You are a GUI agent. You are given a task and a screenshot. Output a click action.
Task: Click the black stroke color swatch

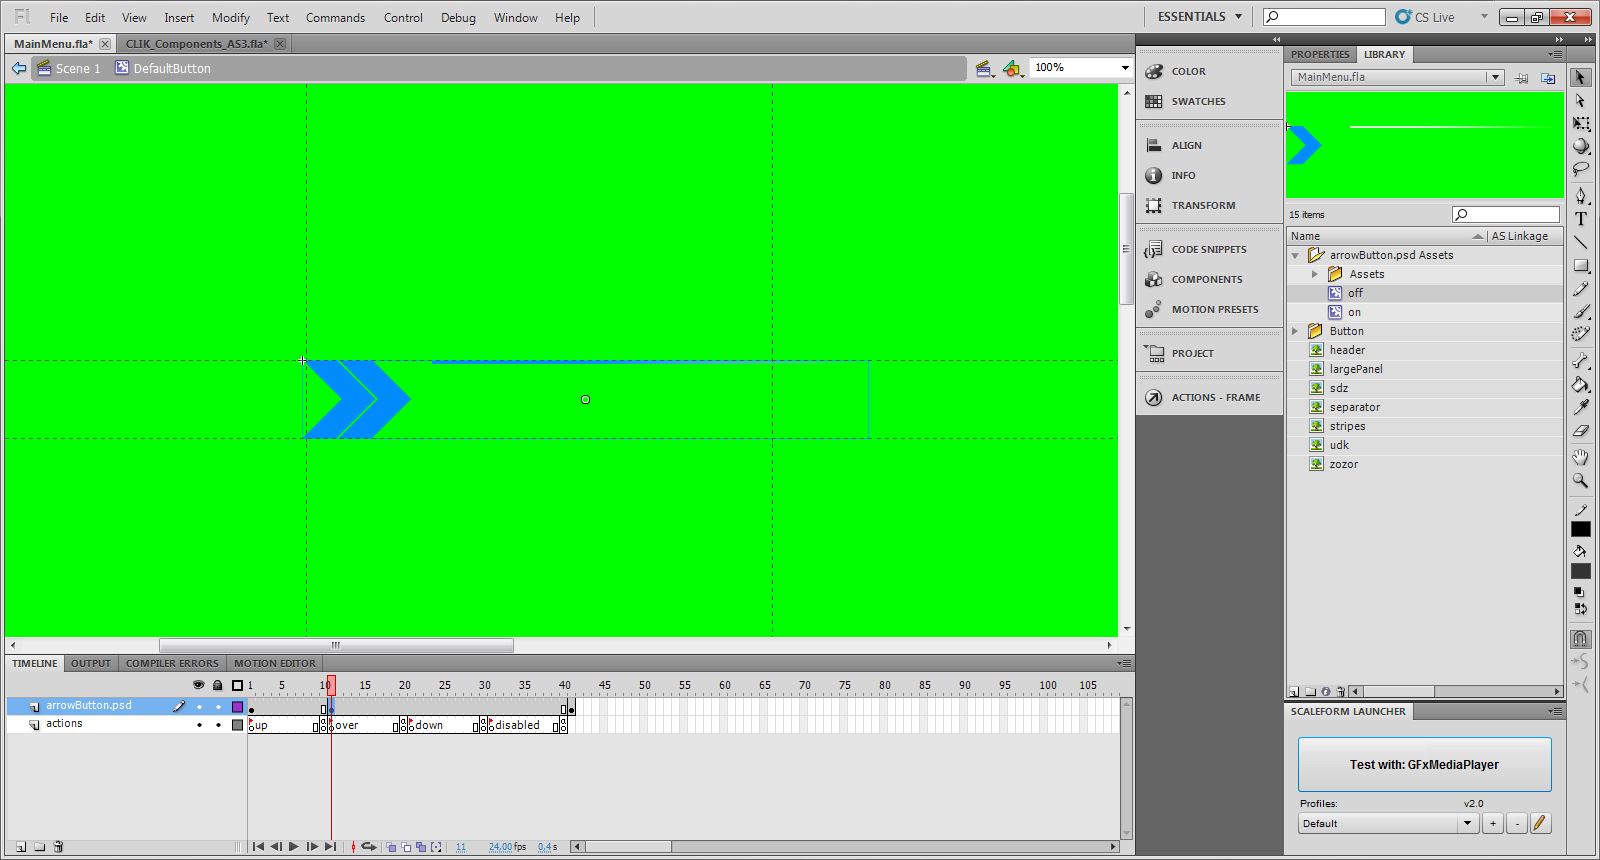1581,529
